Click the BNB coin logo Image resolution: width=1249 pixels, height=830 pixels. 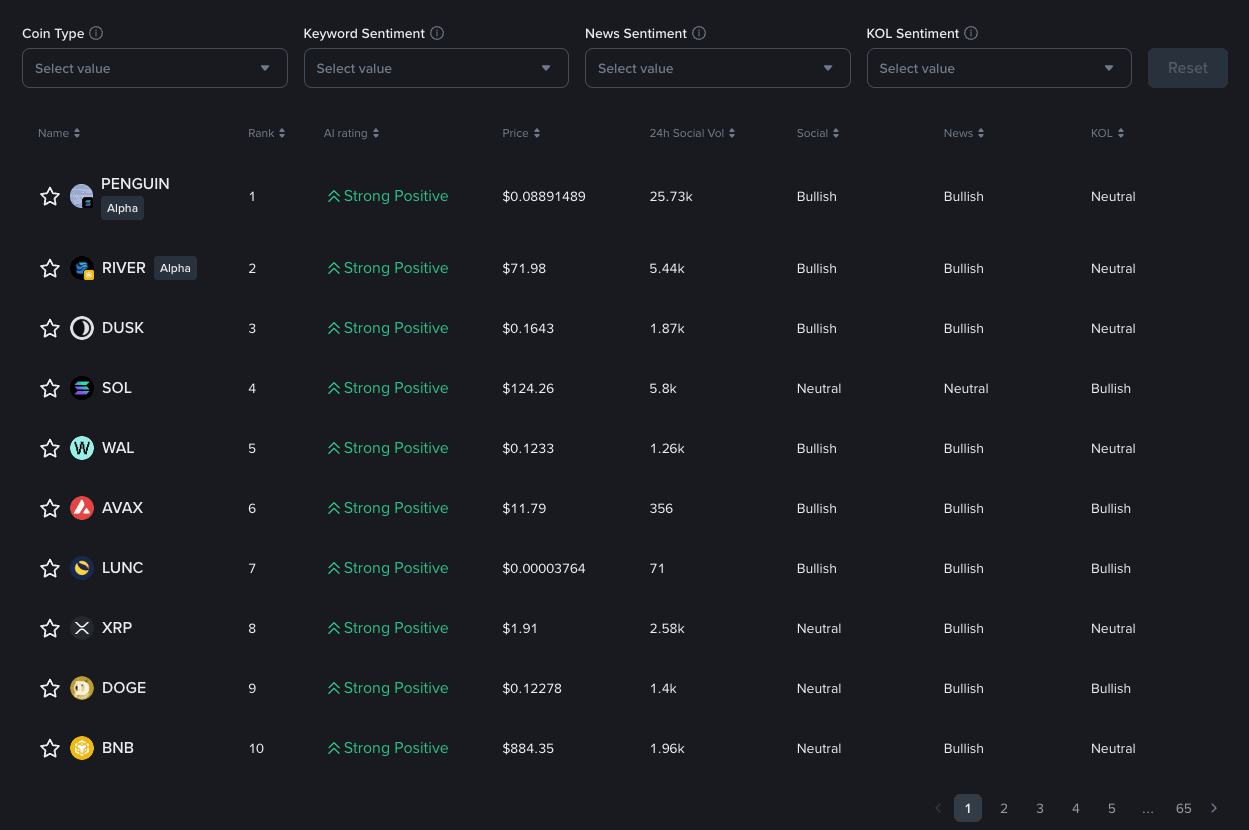coord(82,748)
